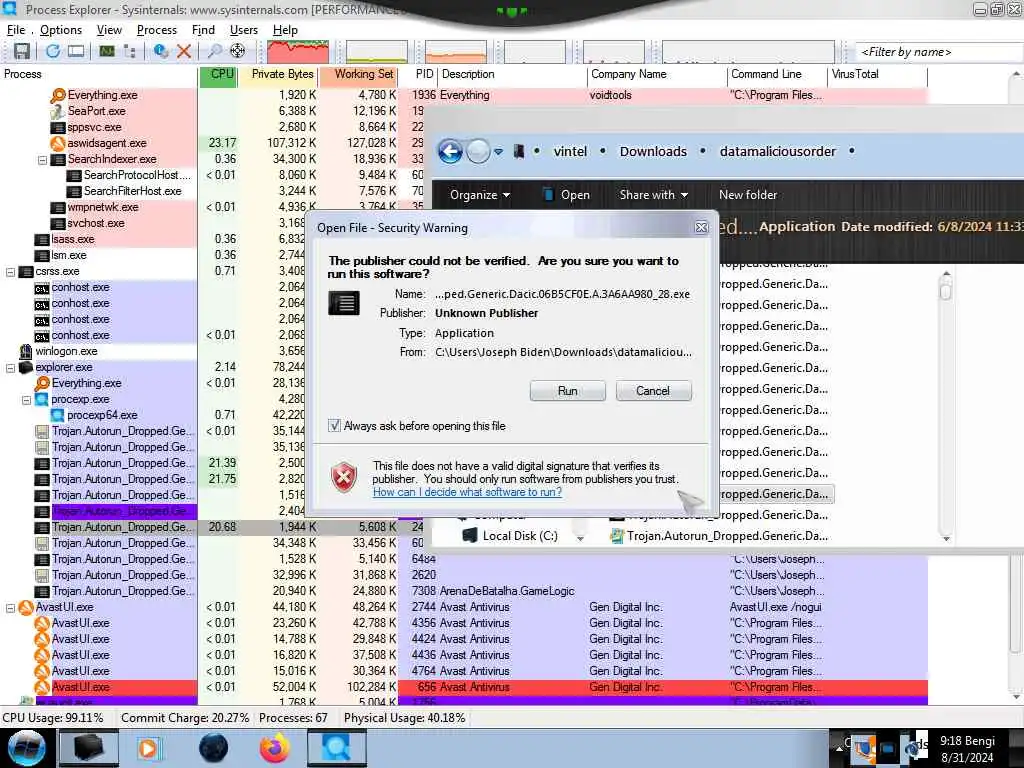Screen dimensions: 1024x768
Task: Open the View menu
Action: click(109, 30)
